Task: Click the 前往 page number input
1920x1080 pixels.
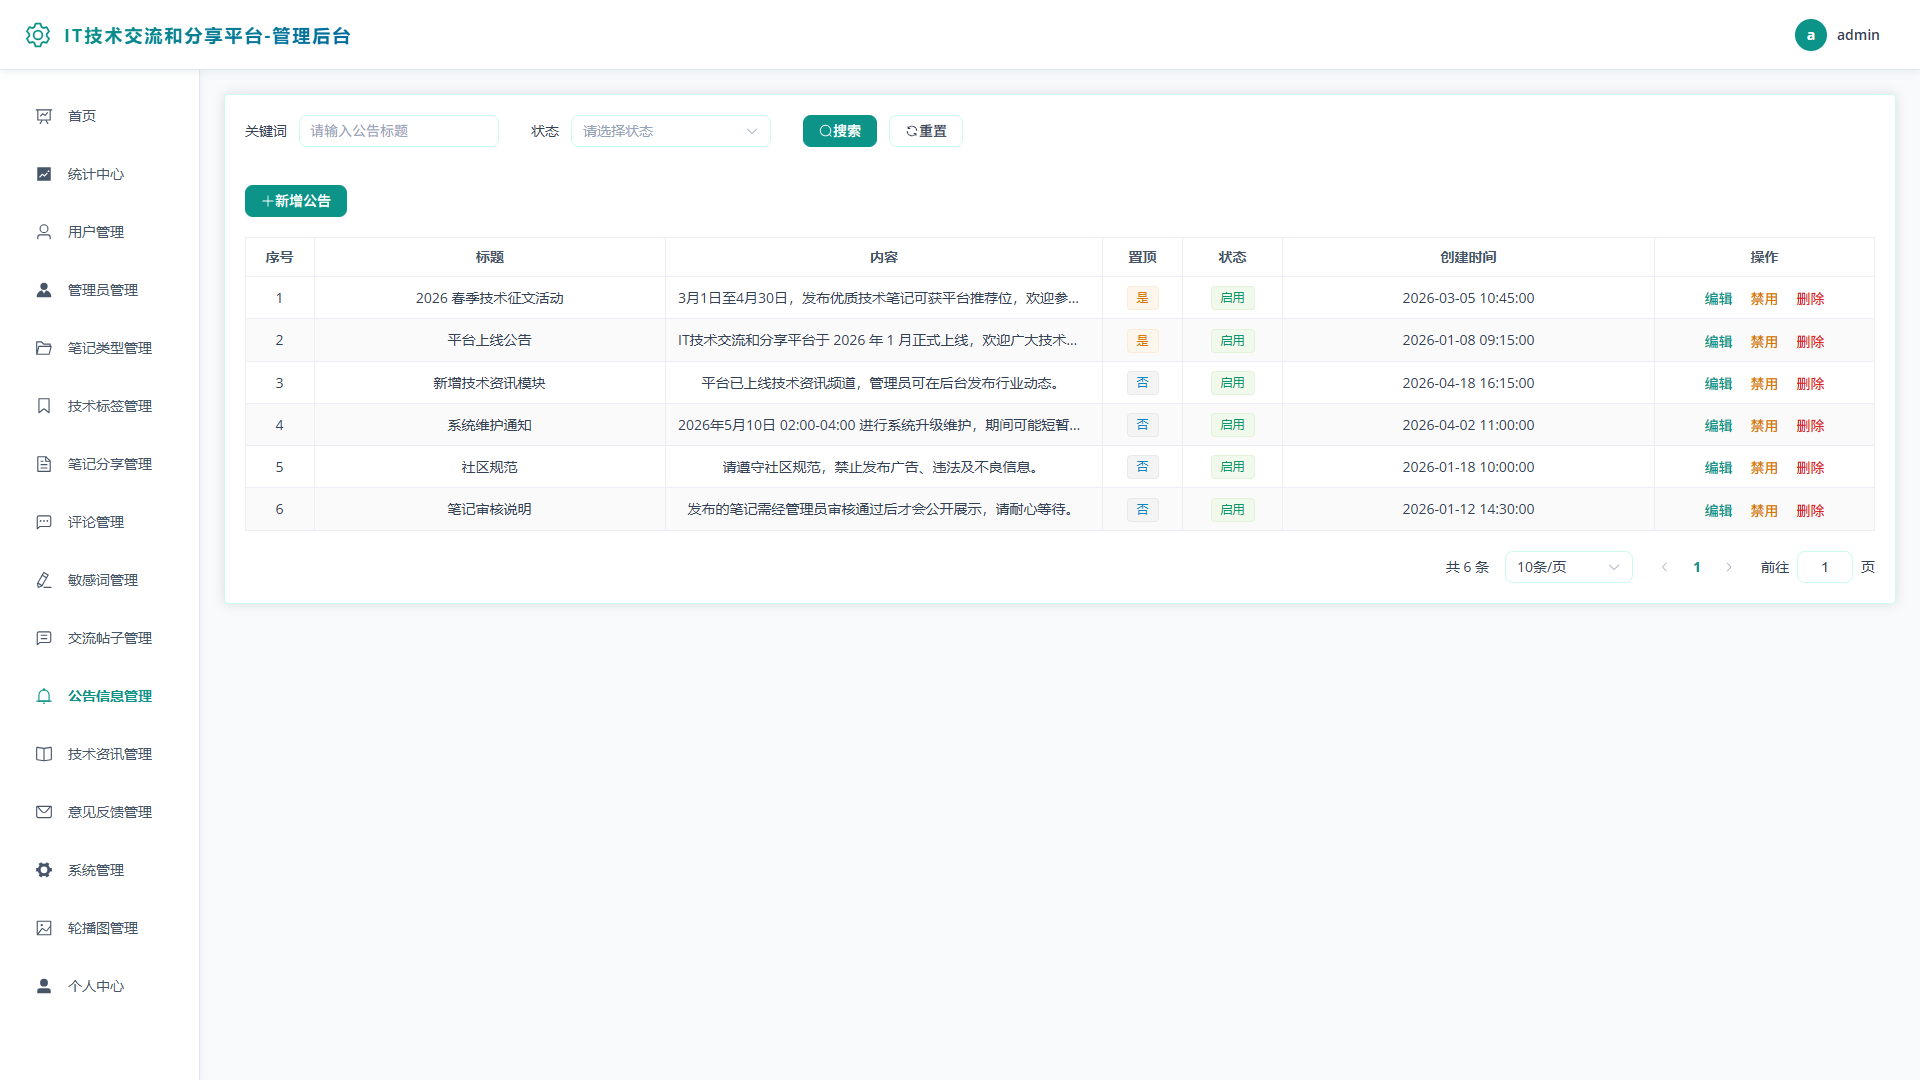Action: [1824, 567]
